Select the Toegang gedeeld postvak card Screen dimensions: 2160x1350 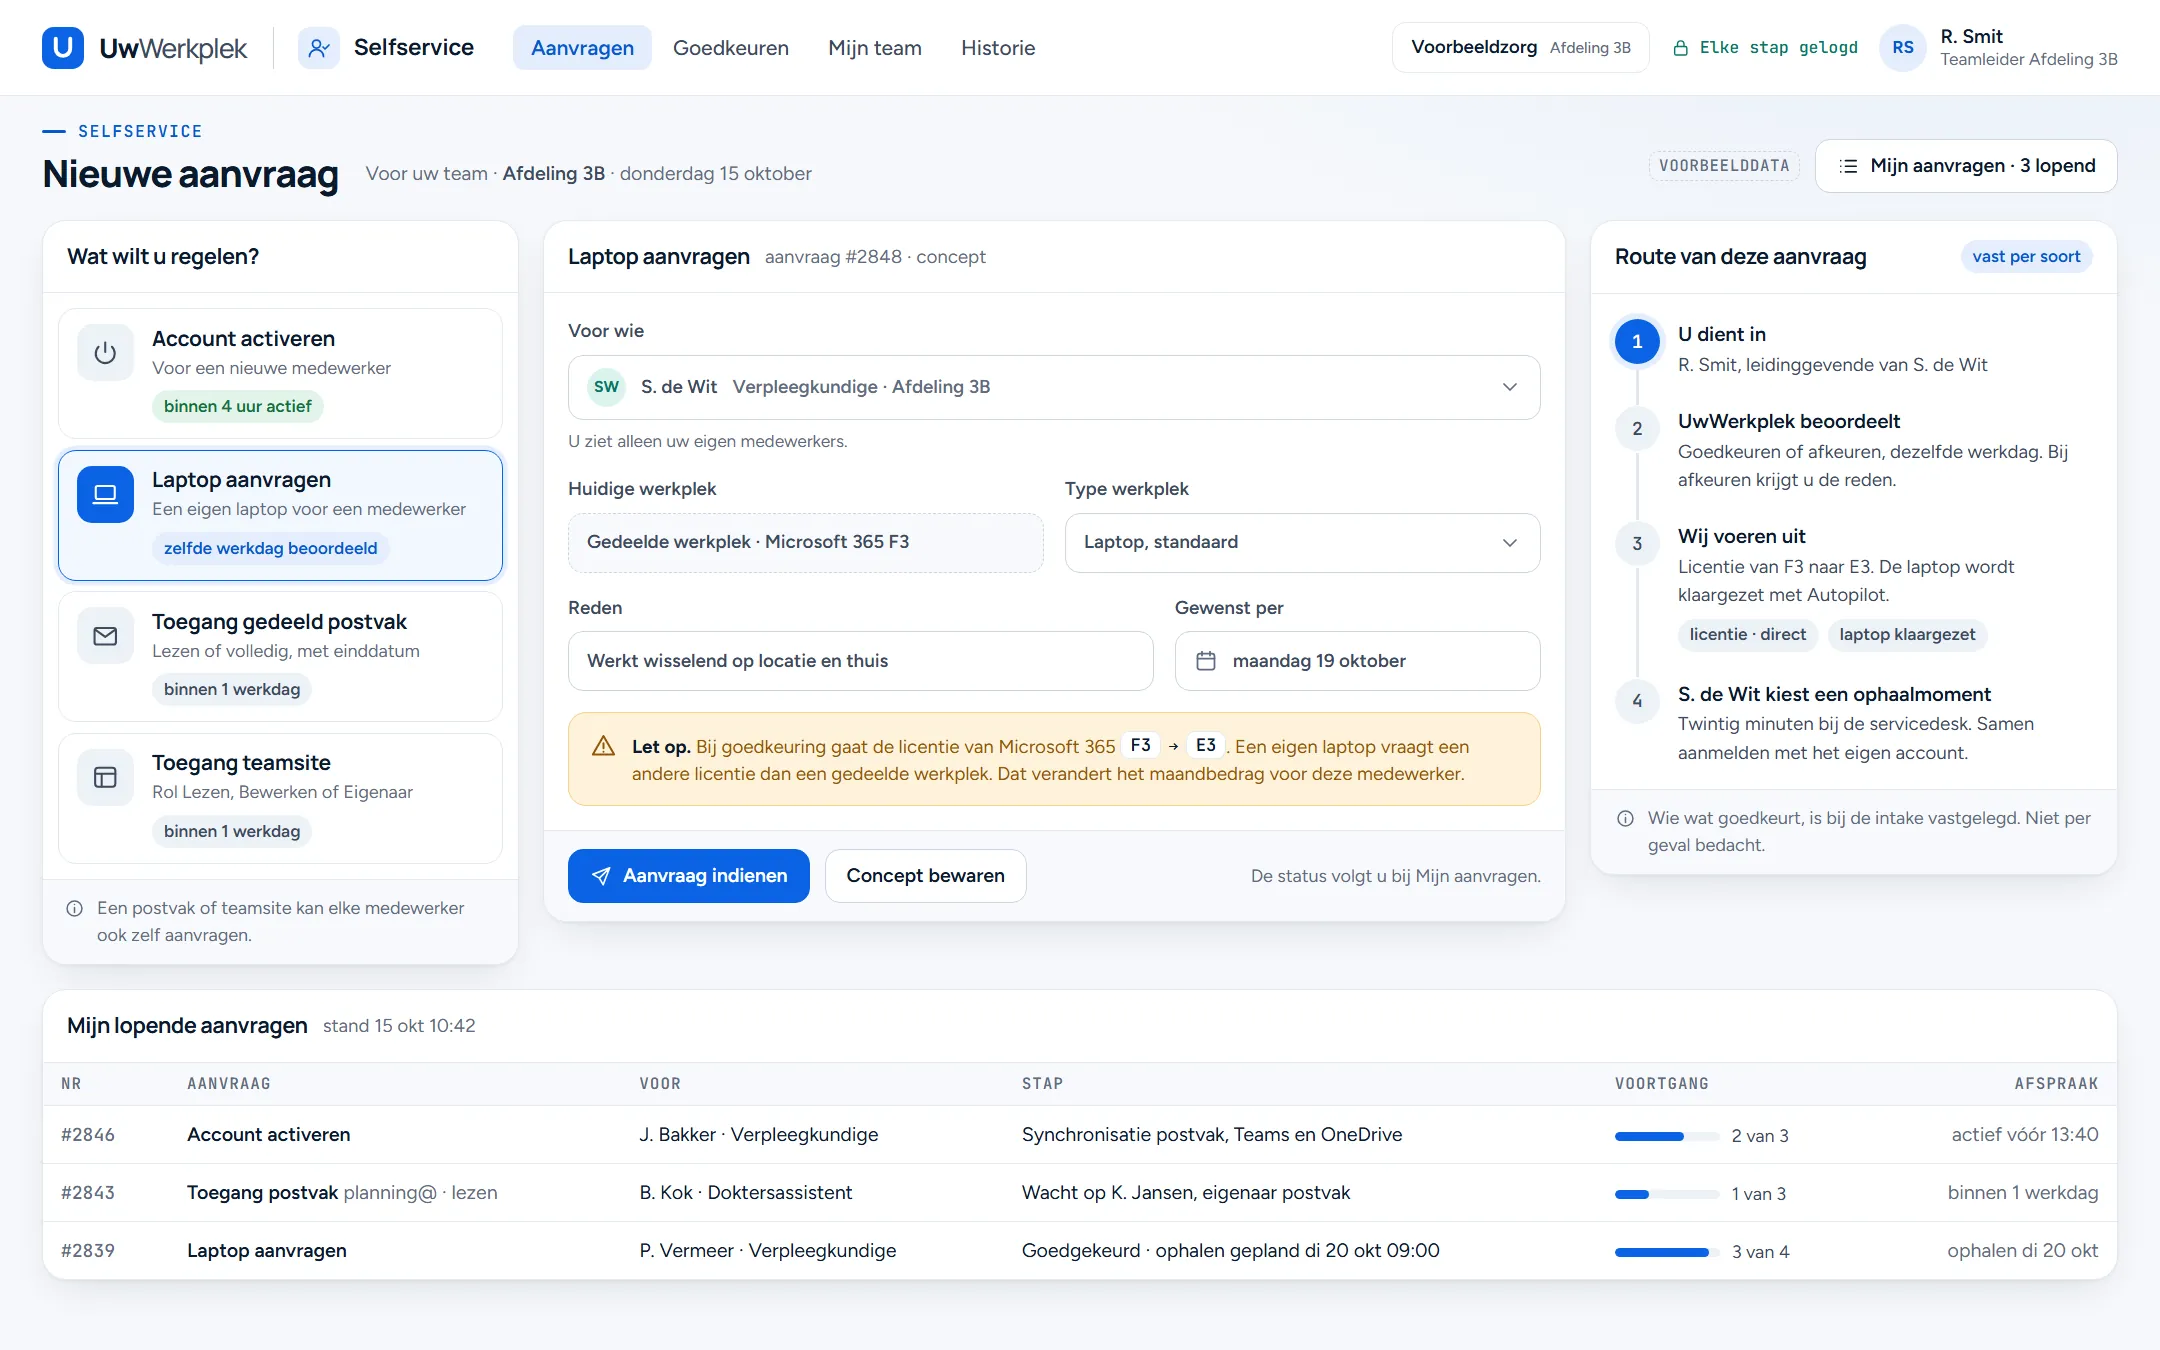click(x=280, y=656)
